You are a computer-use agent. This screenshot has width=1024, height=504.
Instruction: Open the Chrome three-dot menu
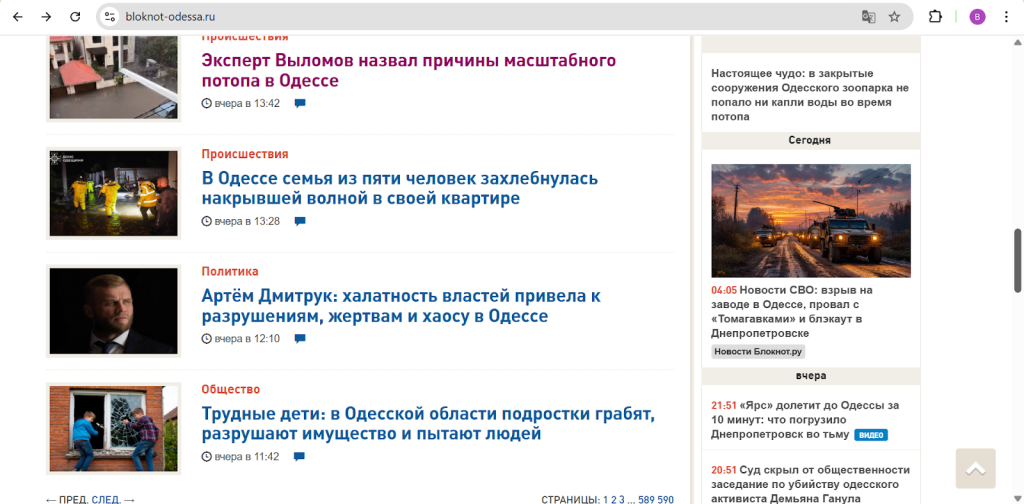tap(1006, 17)
